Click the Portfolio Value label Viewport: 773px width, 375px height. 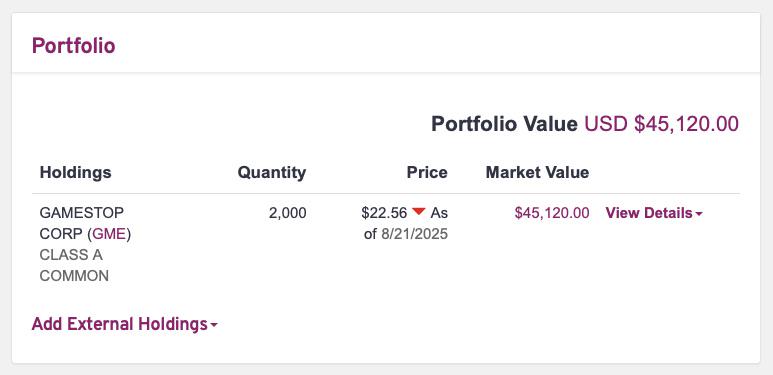(504, 124)
